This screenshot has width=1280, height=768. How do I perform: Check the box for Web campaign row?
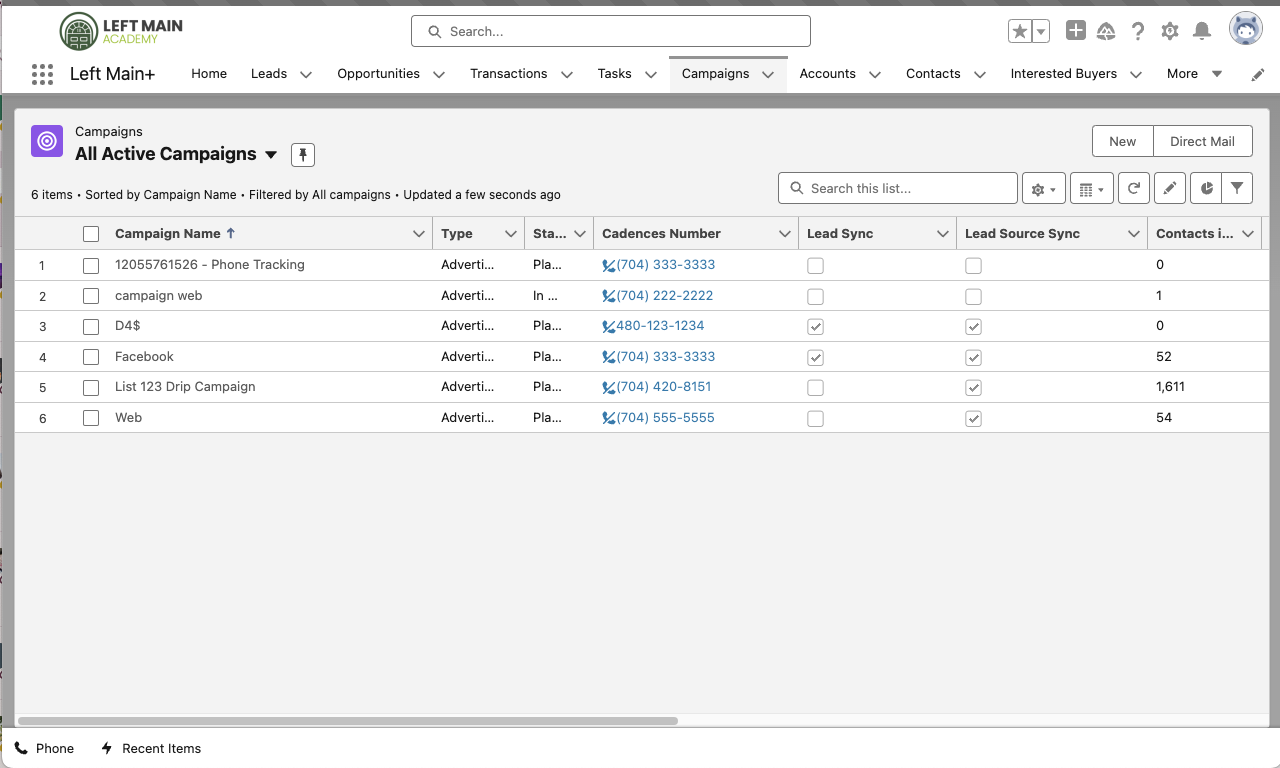click(x=91, y=418)
